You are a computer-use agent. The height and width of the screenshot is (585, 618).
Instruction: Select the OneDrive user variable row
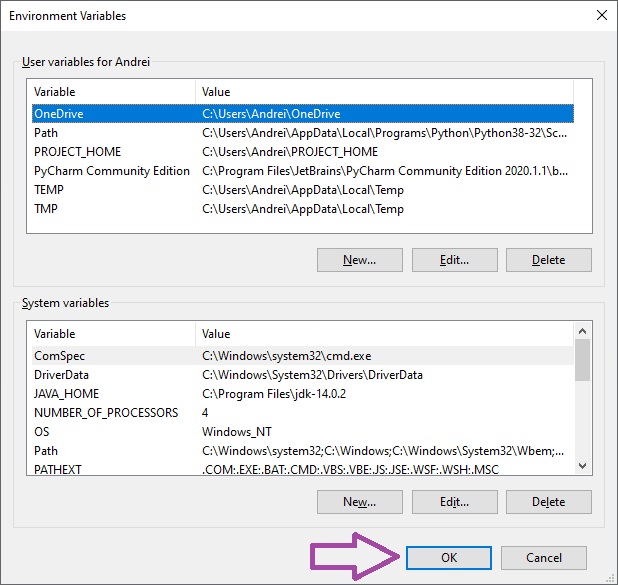tap(303, 114)
